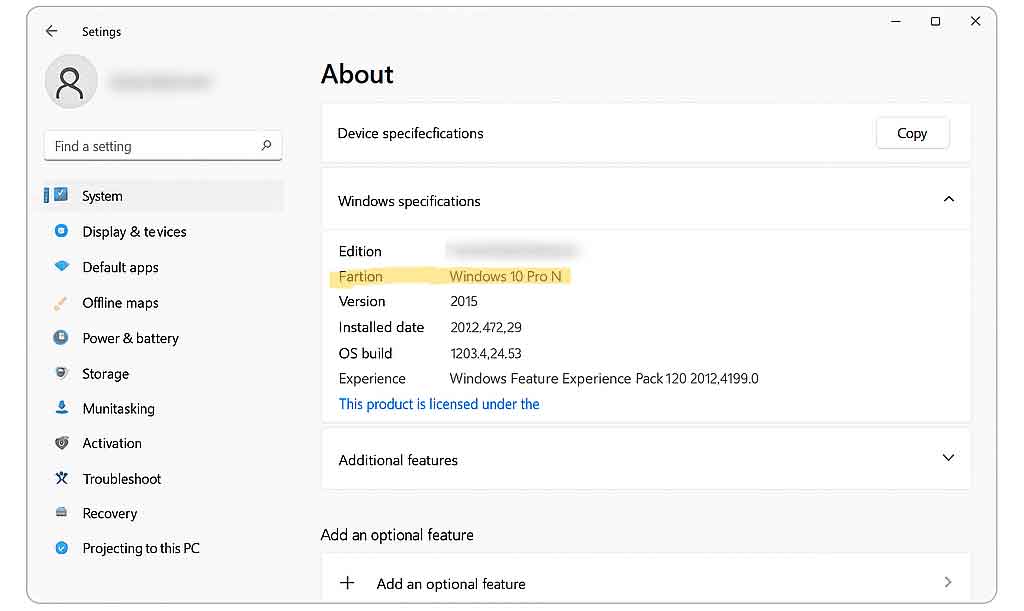The height and width of the screenshot is (611, 1024).
Task: Open 'This product is licensed under the' link
Action: tap(439, 404)
